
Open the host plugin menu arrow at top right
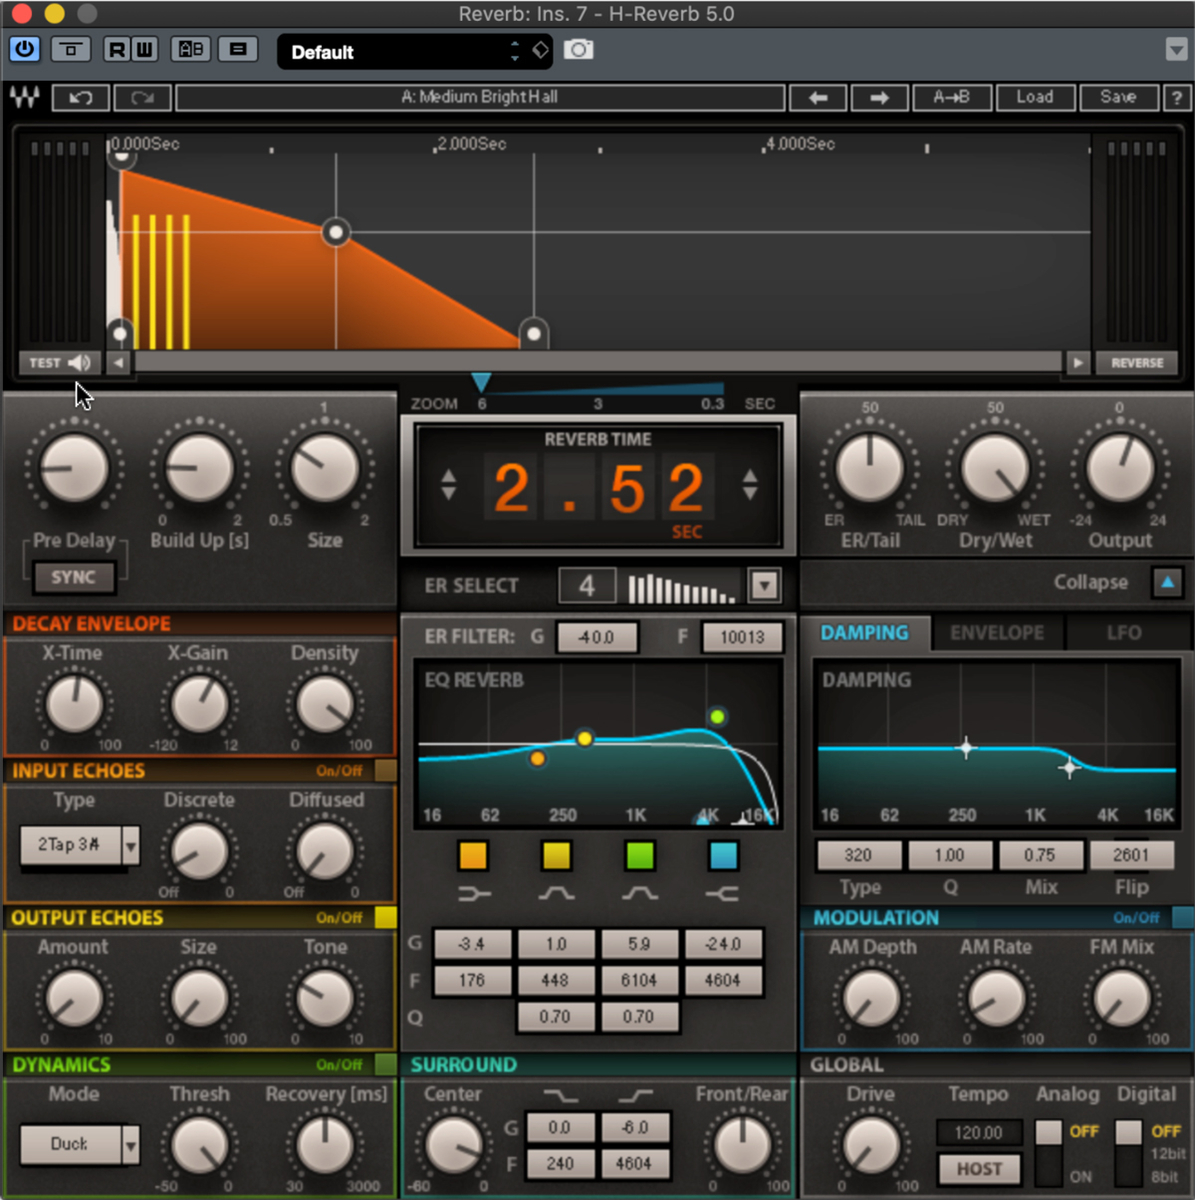click(x=1176, y=49)
